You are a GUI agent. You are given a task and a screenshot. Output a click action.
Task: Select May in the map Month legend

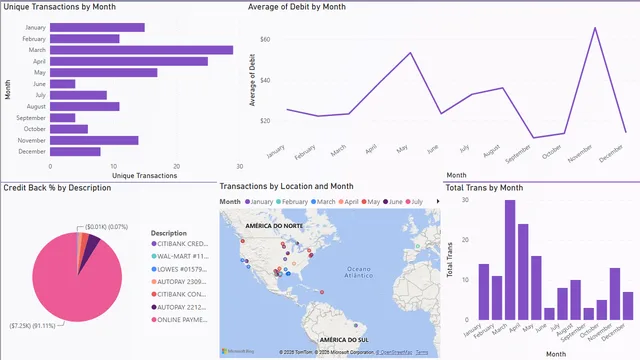coord(371,202)
